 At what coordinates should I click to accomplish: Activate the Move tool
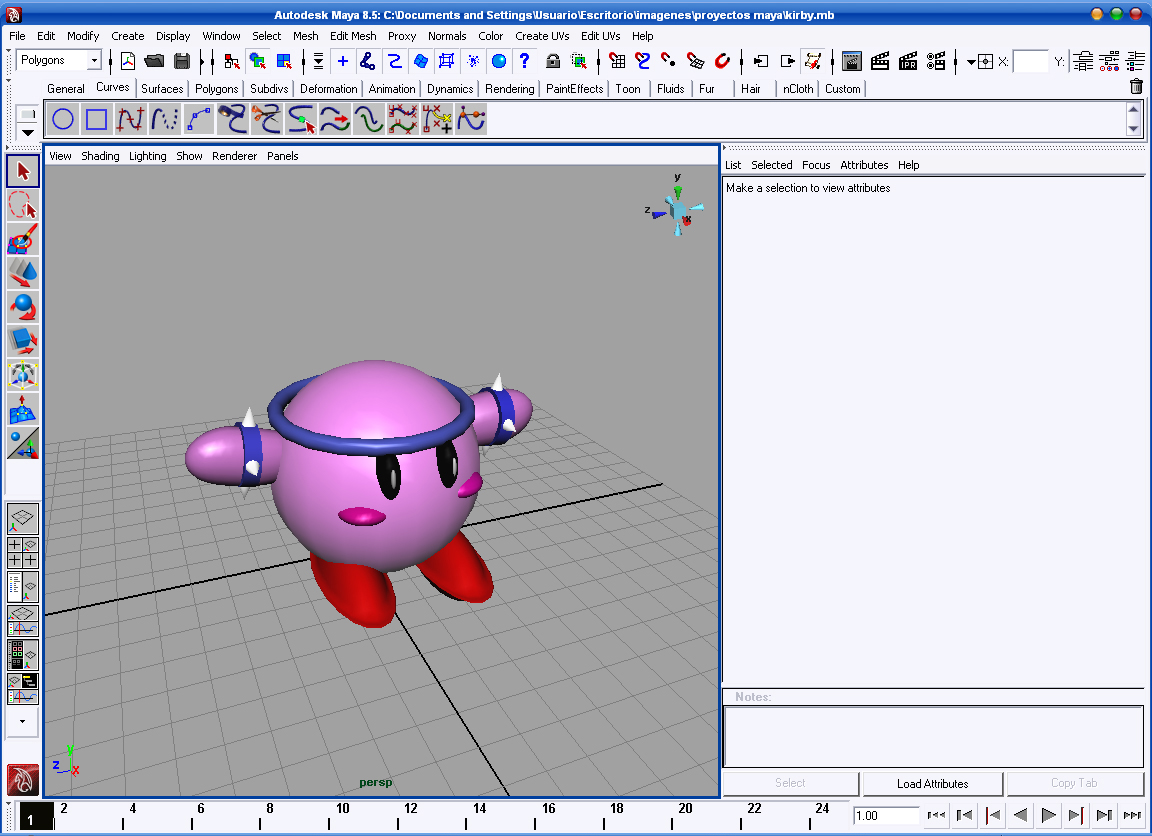(23, 273)
